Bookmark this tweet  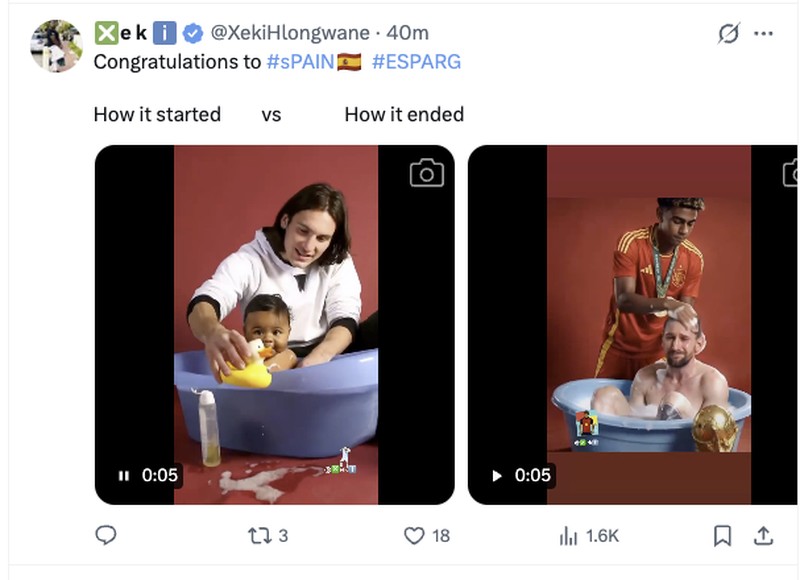[x=722, y=536]
